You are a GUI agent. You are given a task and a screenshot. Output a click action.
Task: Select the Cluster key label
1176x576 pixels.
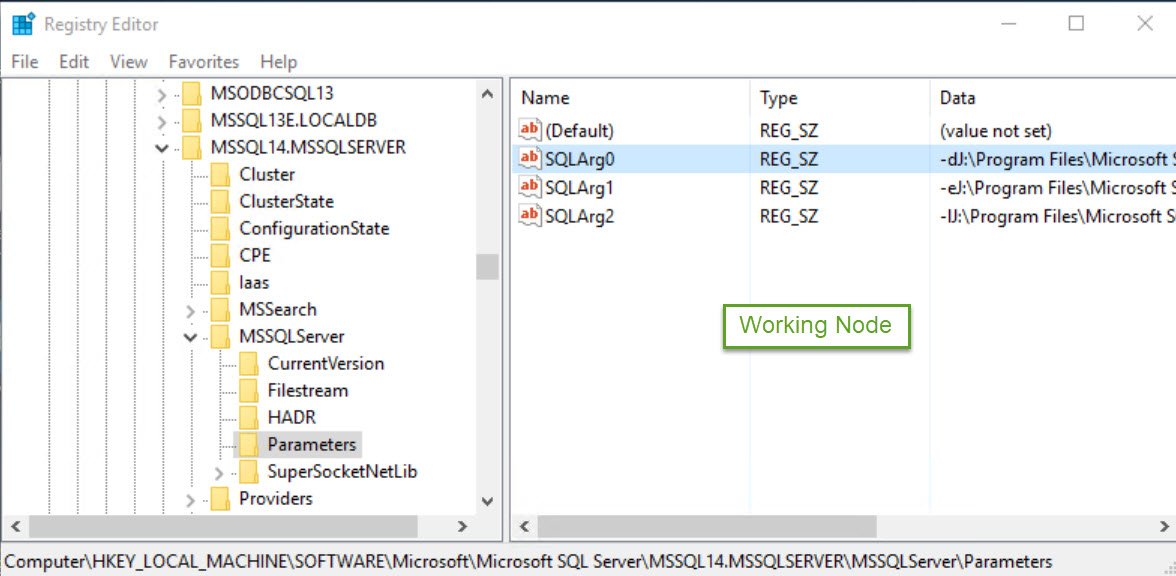[x=267, y=175]
